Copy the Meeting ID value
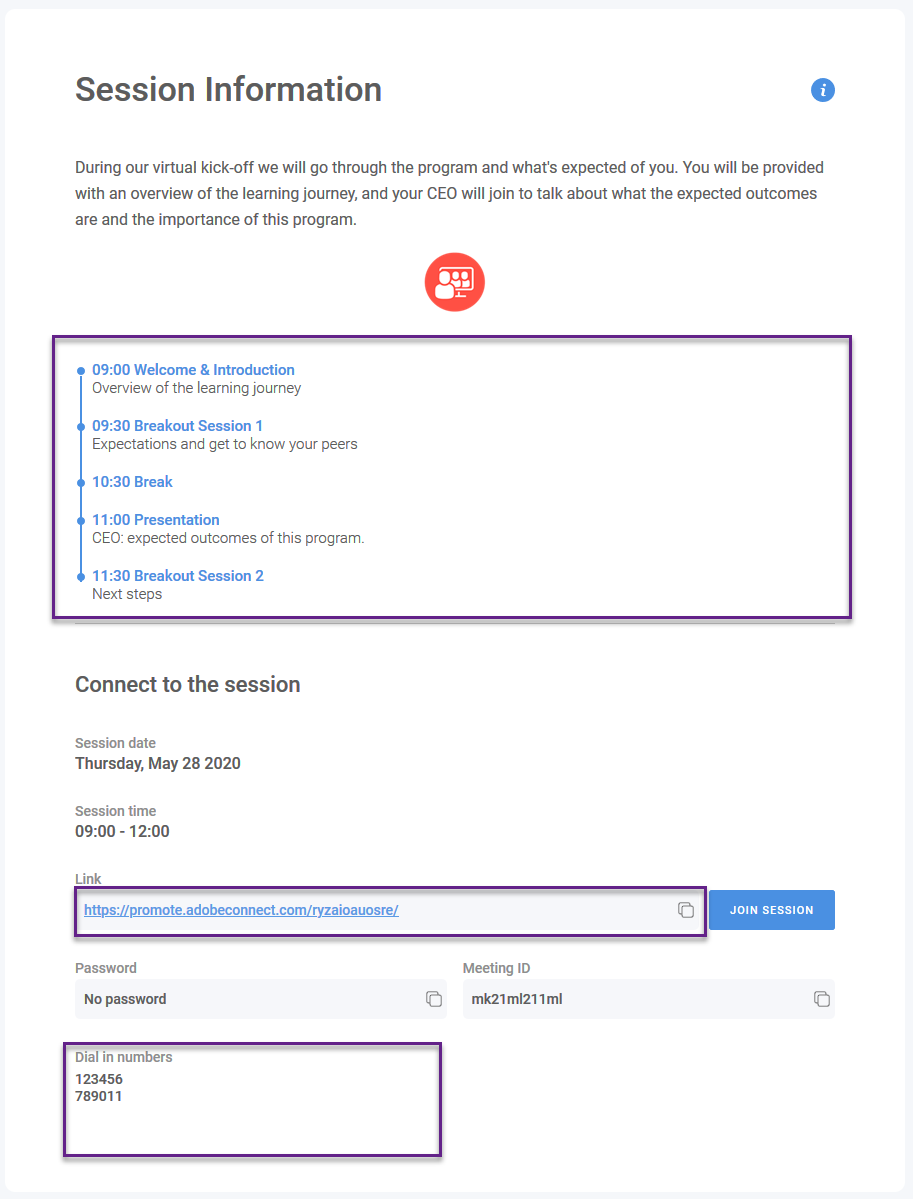This screenshot has width=913, height=1199. (x=821, y=999)
